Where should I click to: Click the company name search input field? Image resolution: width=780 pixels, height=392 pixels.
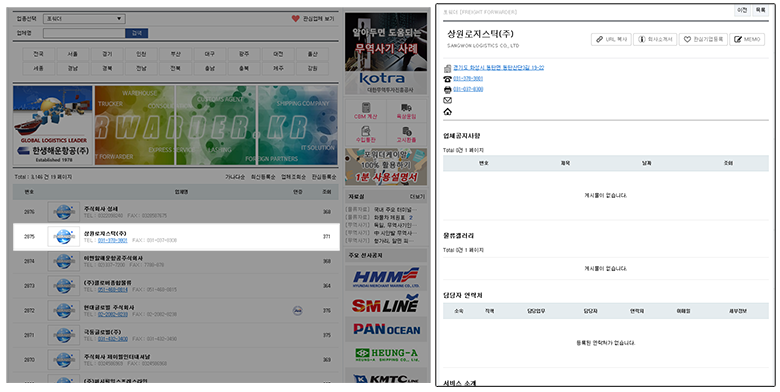pyautogui.click(x=84, y=33)
